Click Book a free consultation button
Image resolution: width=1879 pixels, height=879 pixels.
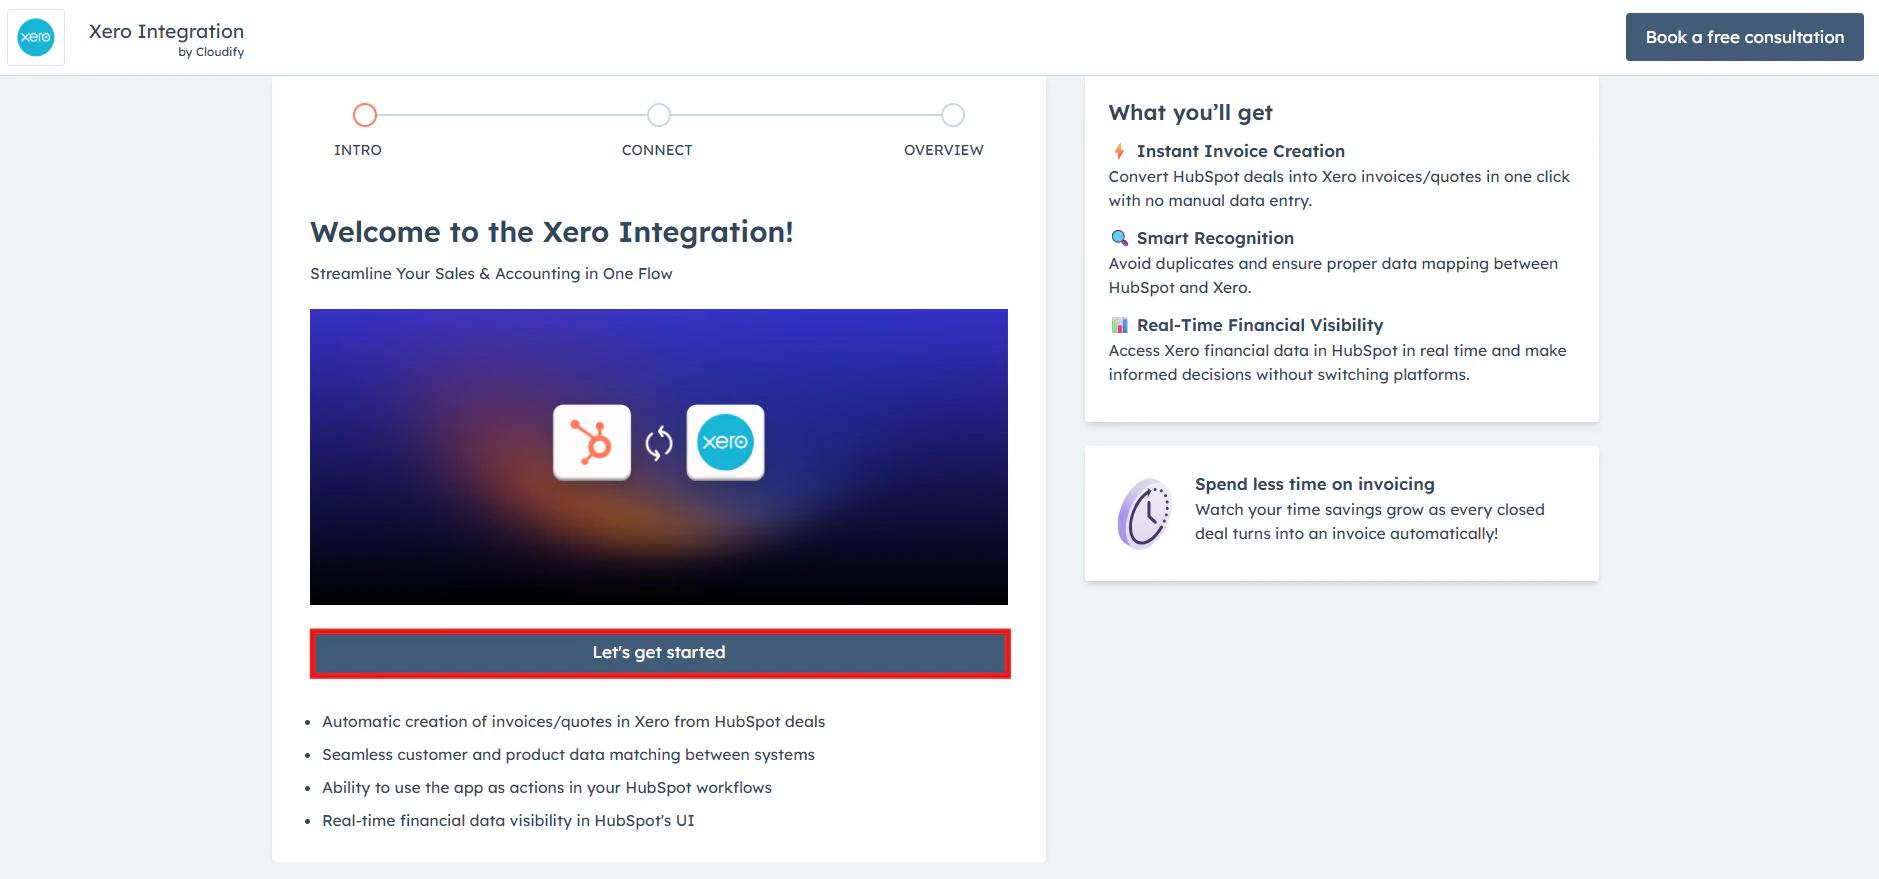(1744, 37)
